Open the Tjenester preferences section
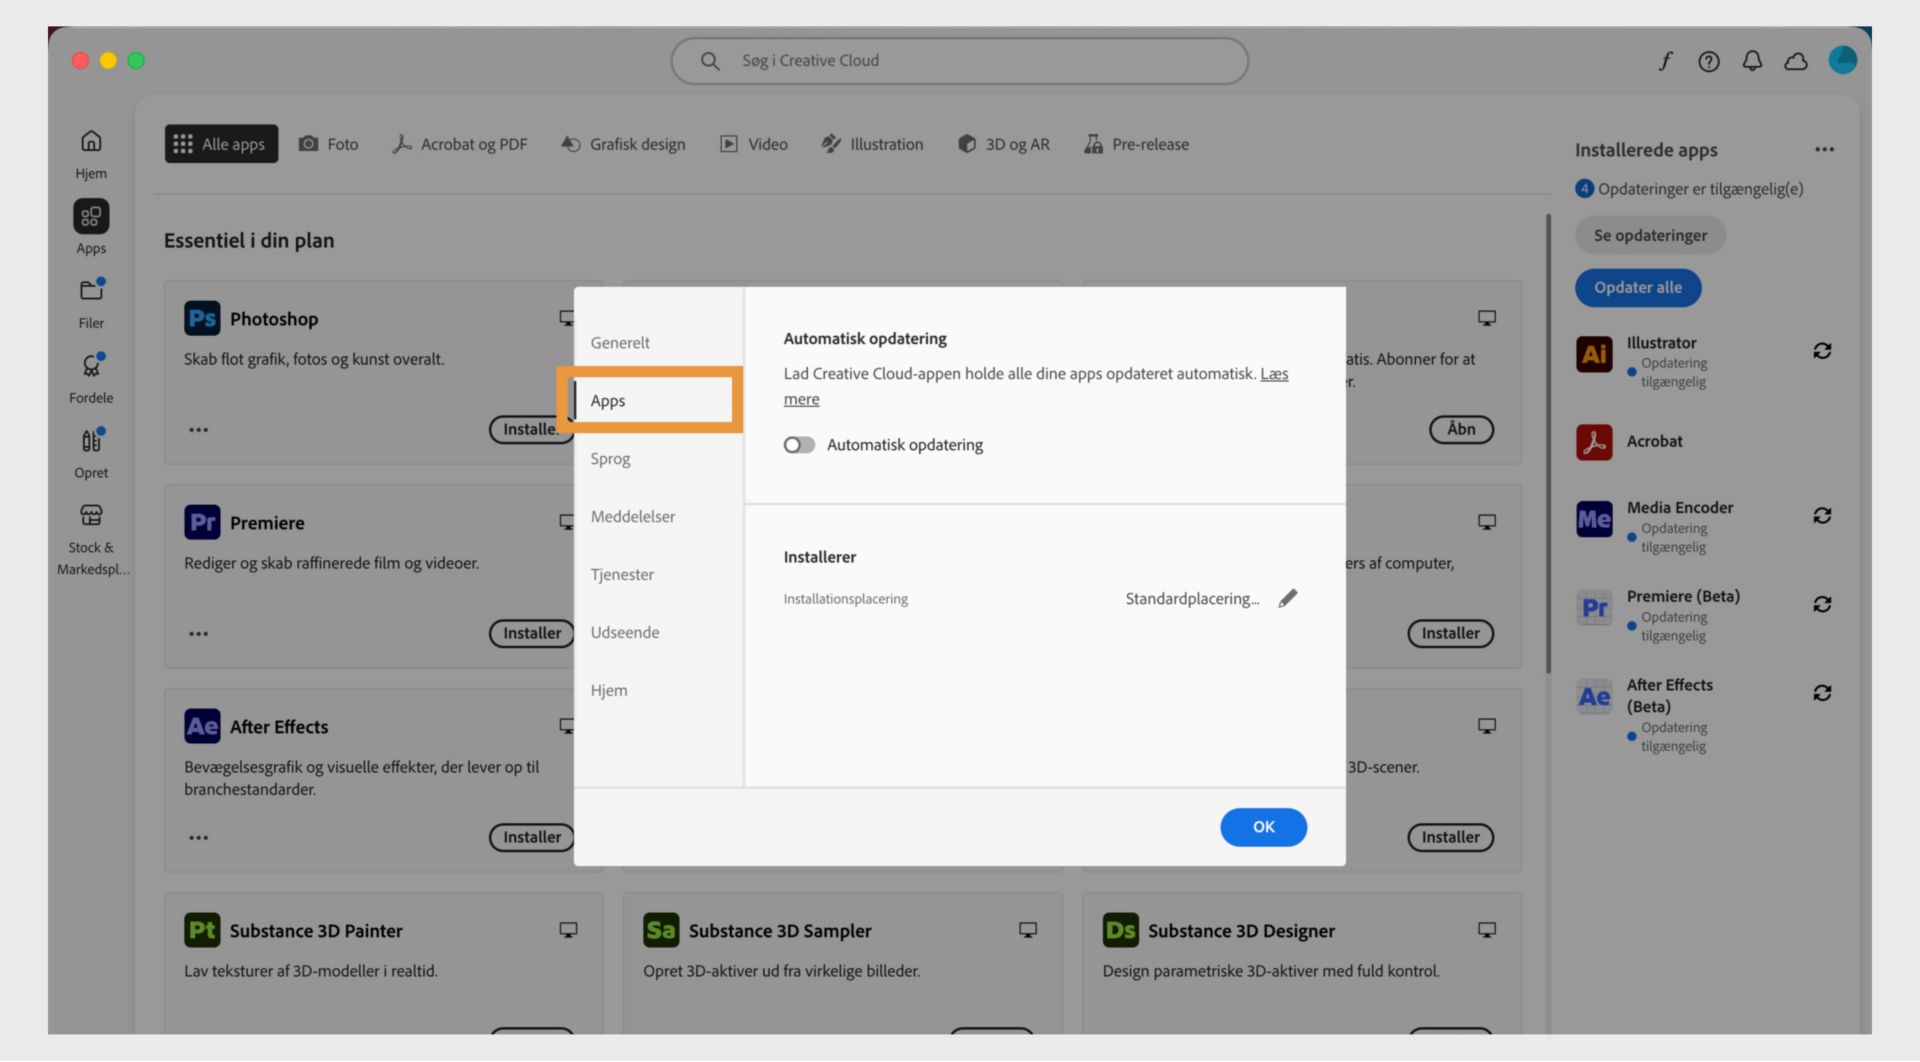This screenshot has width=1920, height=1062. pos(622,574)
